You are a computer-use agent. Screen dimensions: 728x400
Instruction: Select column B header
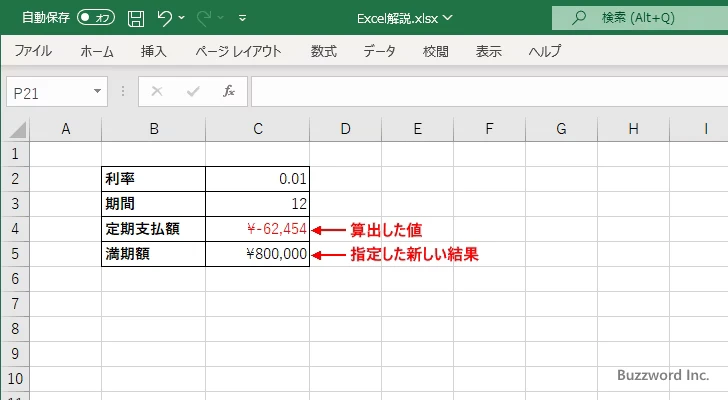[154, 129]
